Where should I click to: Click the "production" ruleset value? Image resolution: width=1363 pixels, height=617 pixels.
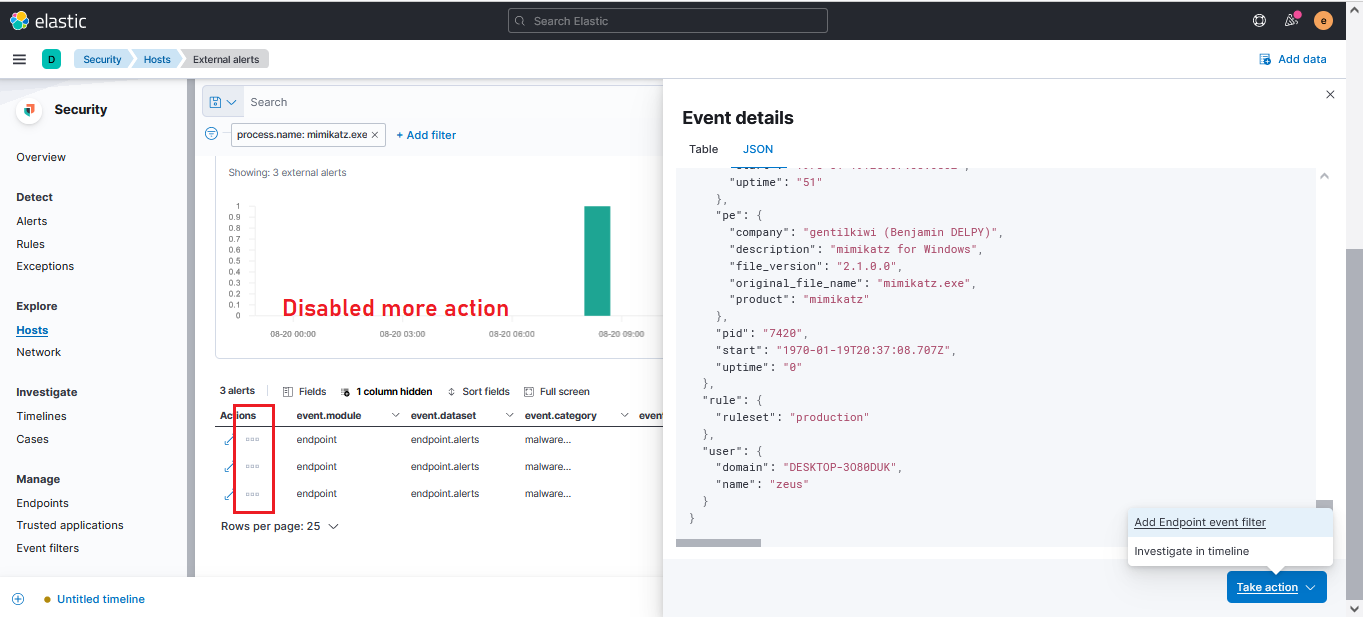coord(829,417)
